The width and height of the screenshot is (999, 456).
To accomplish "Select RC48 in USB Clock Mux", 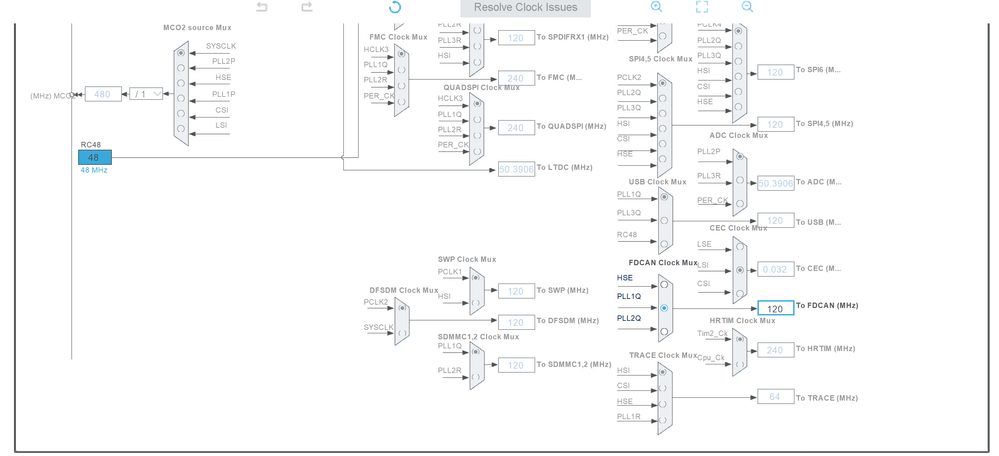I will 665,243.
